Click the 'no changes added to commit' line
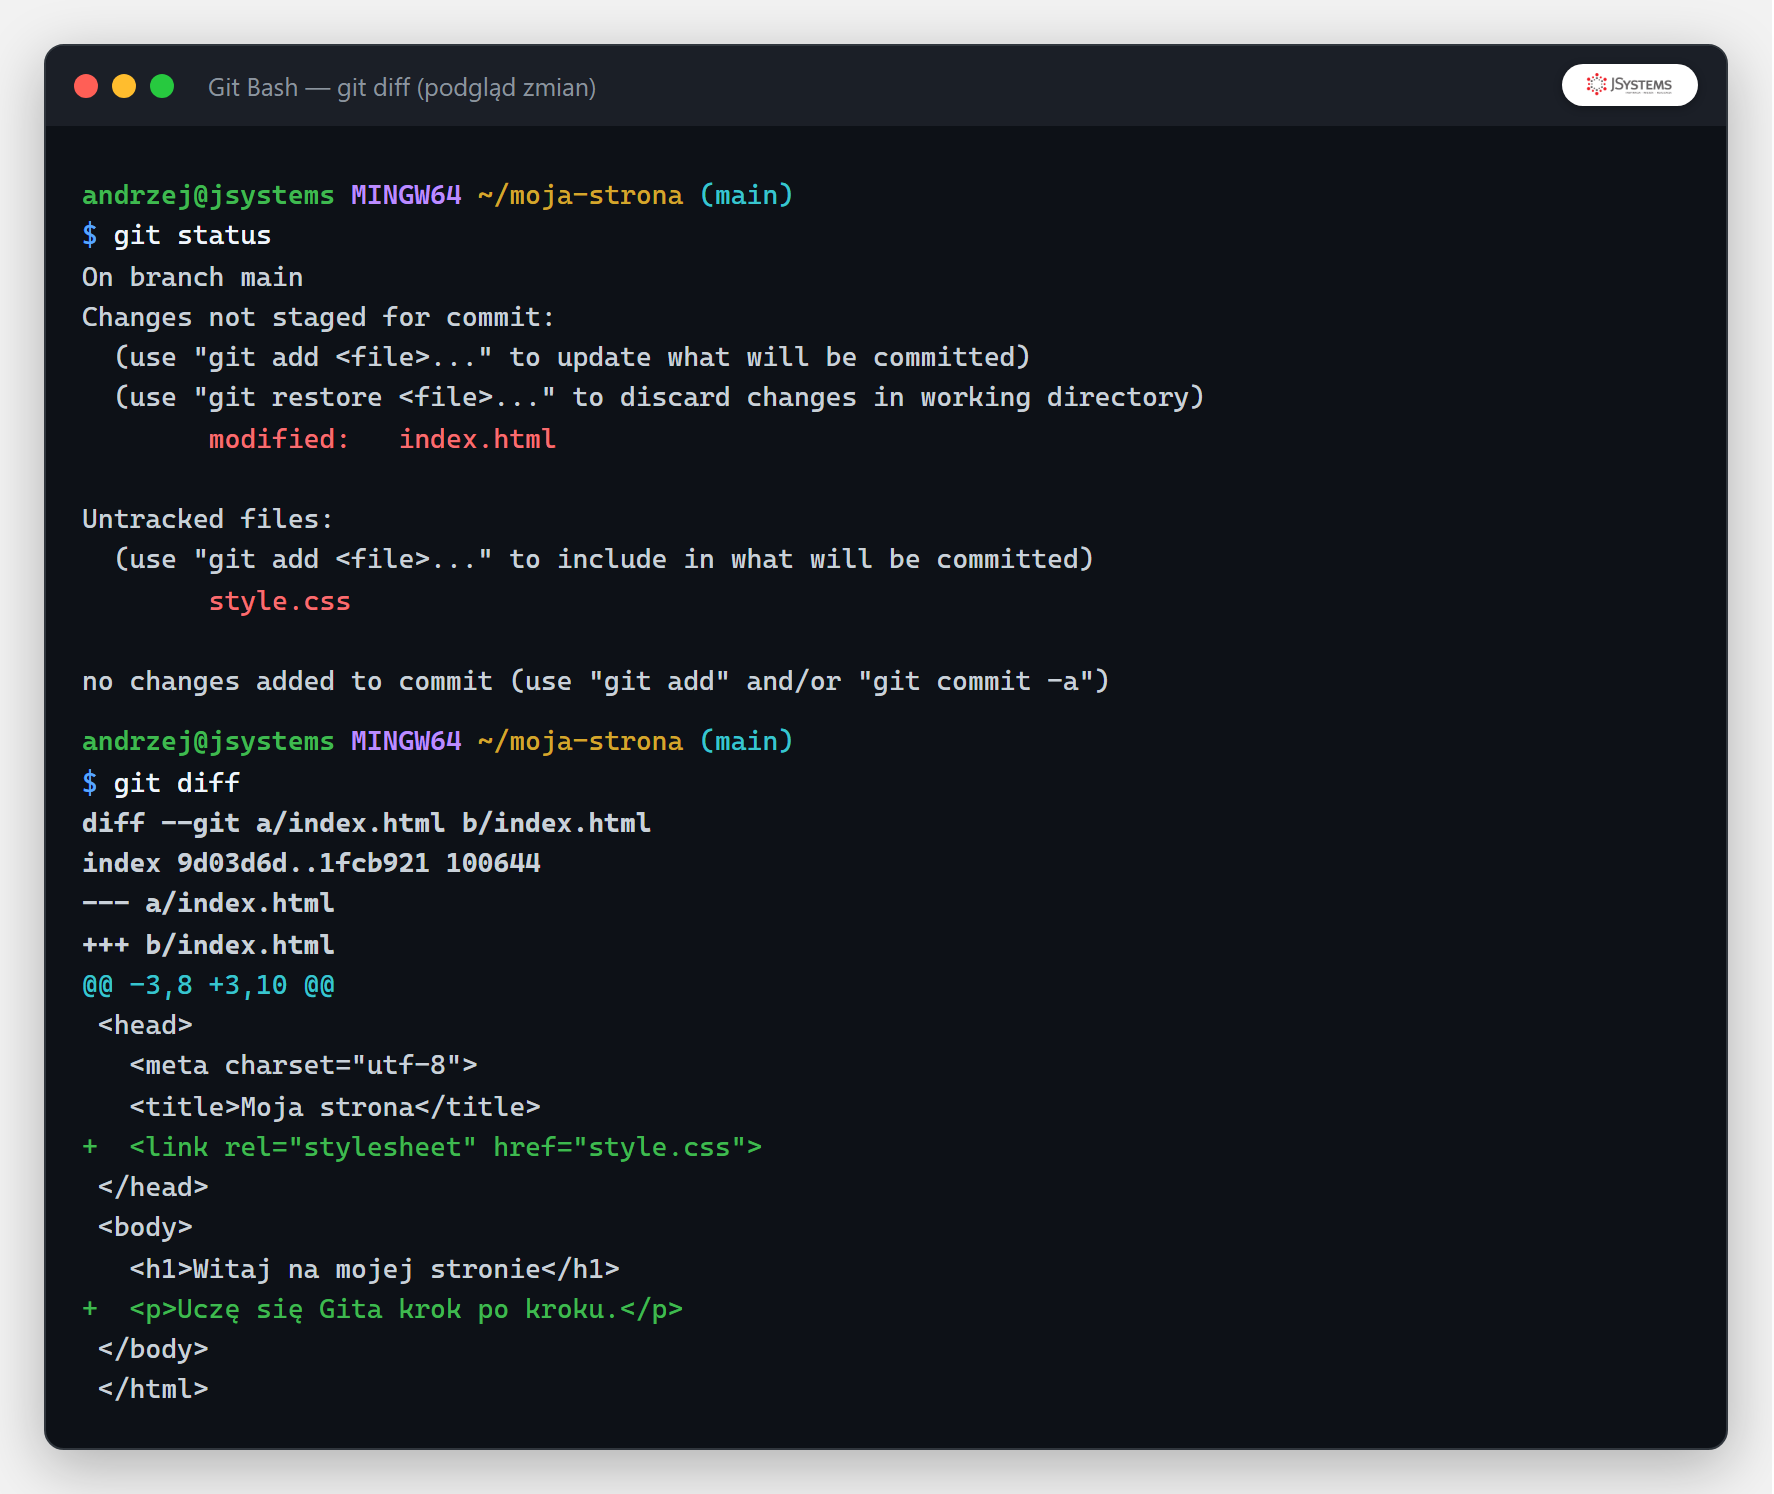Image resolution: width=1774 pixels, height=1494 pixels. click(595, 681)
